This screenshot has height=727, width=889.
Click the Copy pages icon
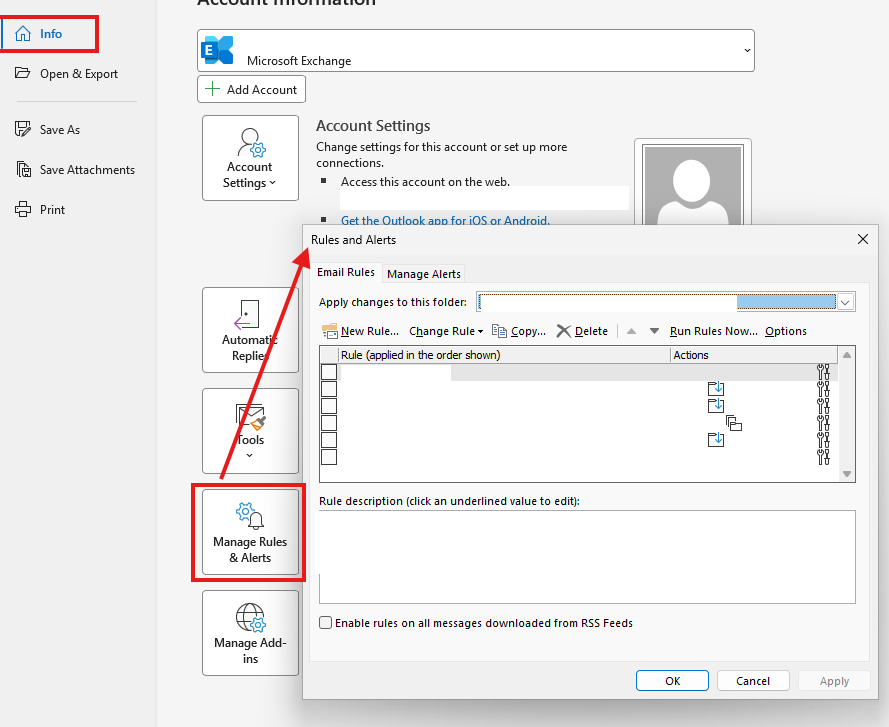(x=499, y=331)
